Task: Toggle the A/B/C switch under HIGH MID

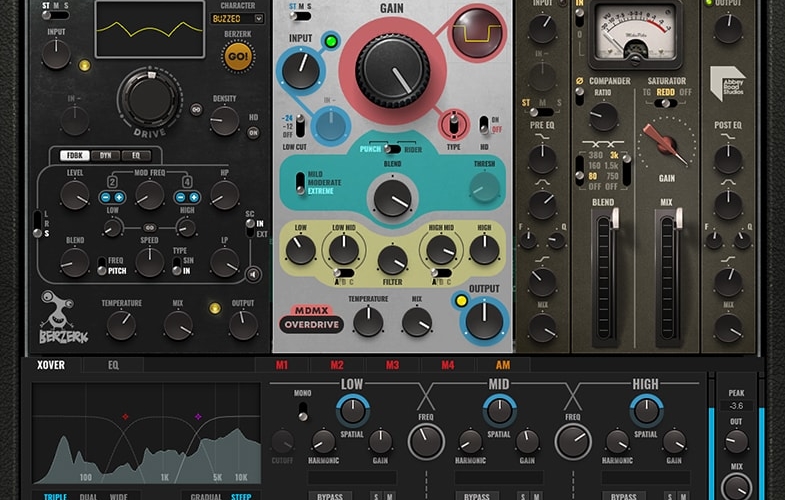Action: pyautogui.click(x=441, y=273)
